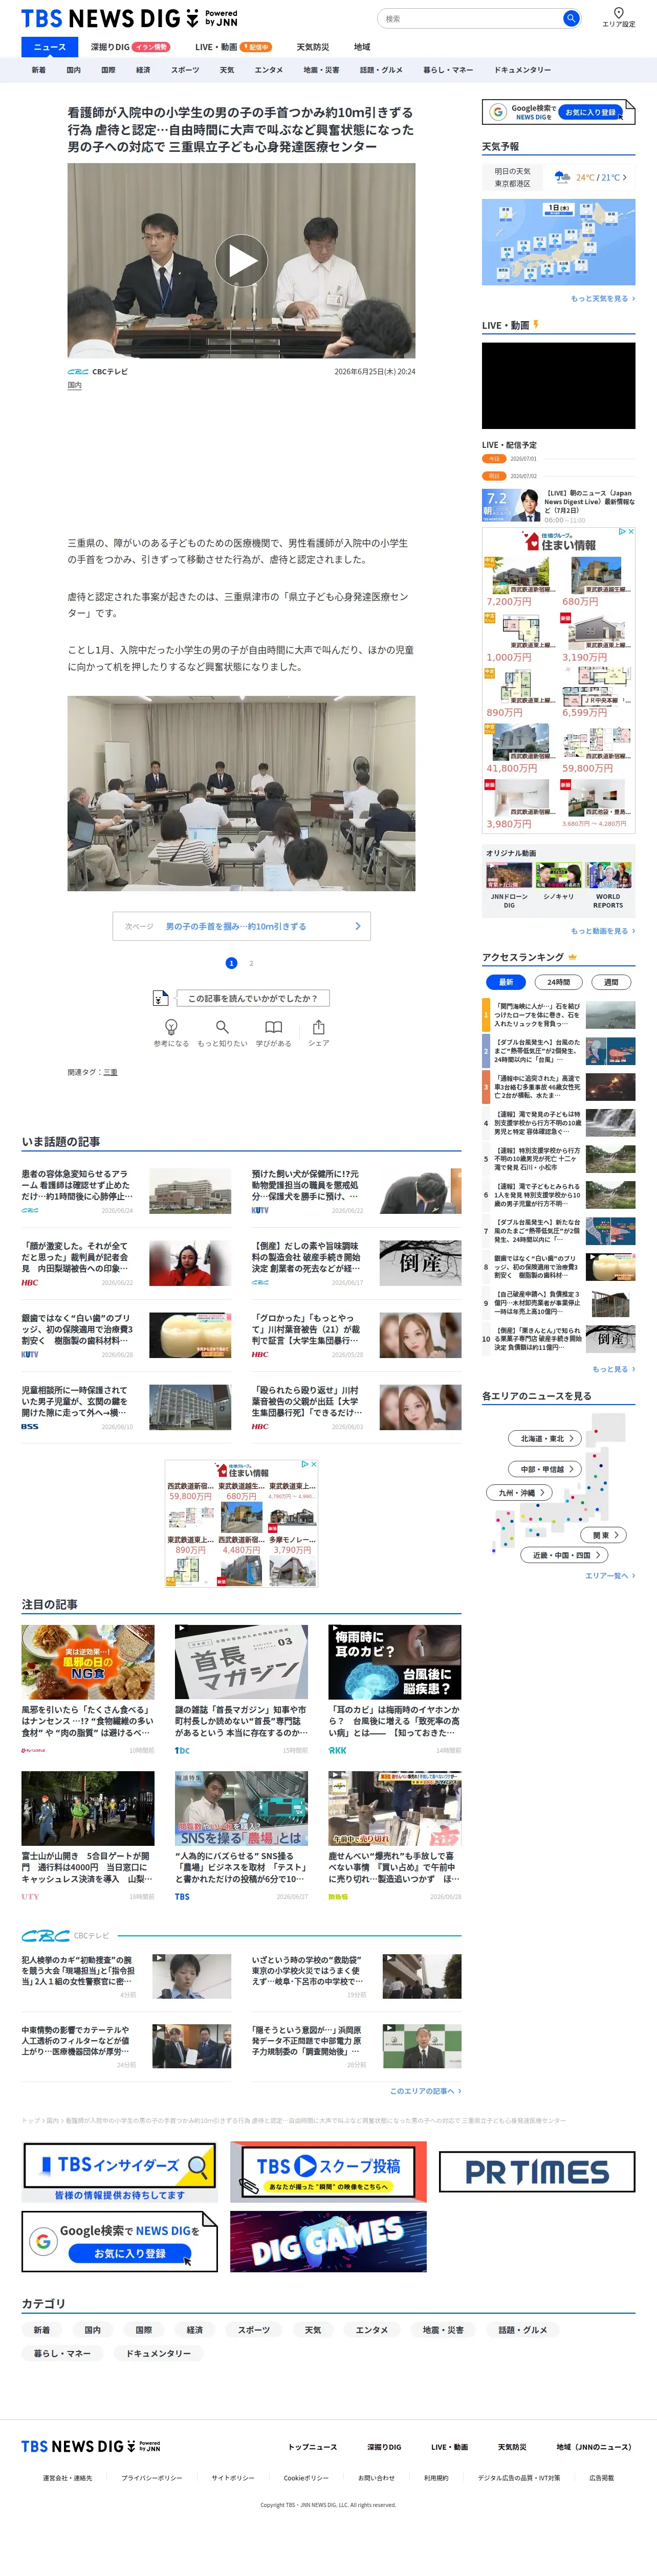Expand 北海道・東北 area news
Screen dimensions: 657x2576
click(544, 1438)
